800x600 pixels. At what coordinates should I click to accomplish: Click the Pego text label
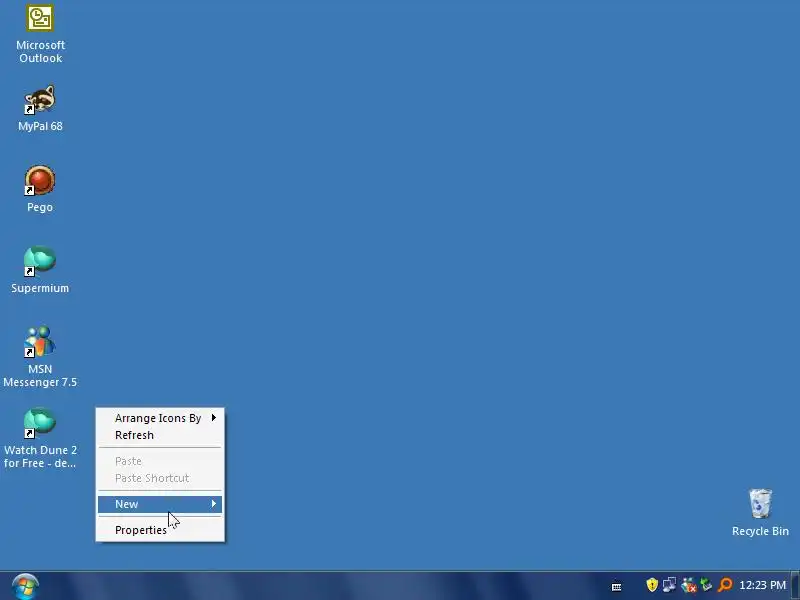40,208
